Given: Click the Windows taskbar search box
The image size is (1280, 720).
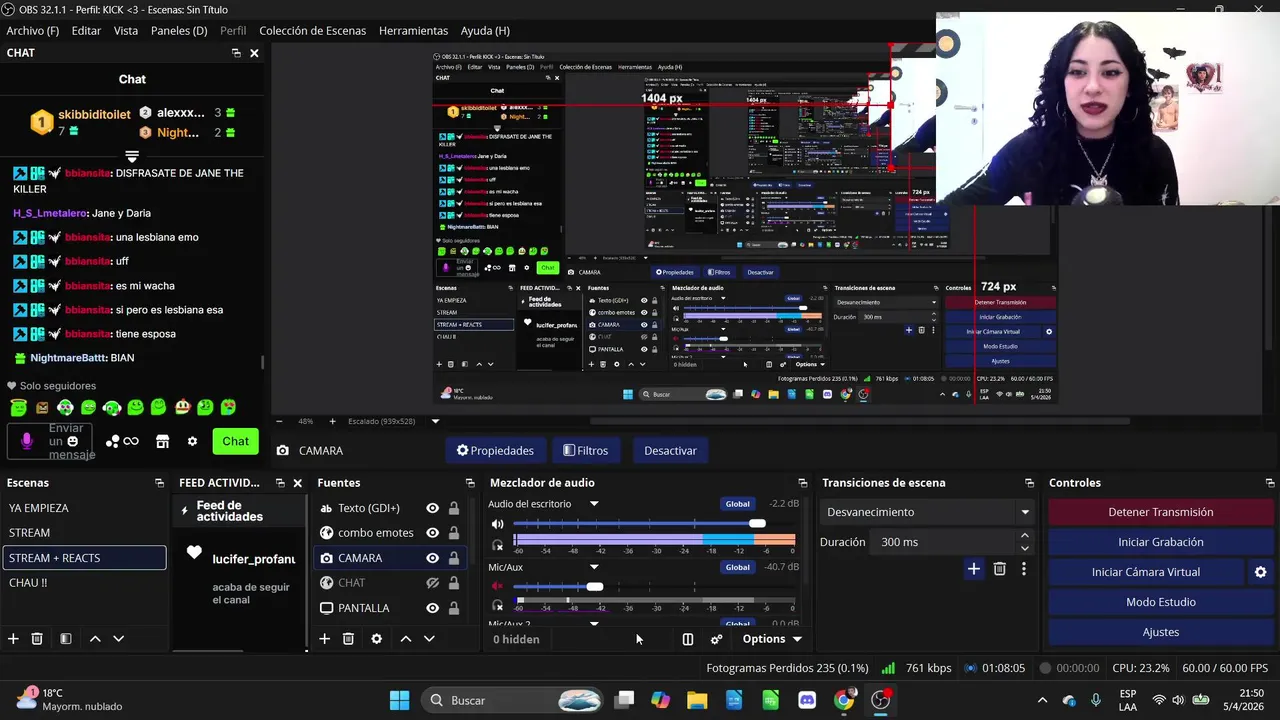Looking at the screenshot, I should (x=511, y=700).
